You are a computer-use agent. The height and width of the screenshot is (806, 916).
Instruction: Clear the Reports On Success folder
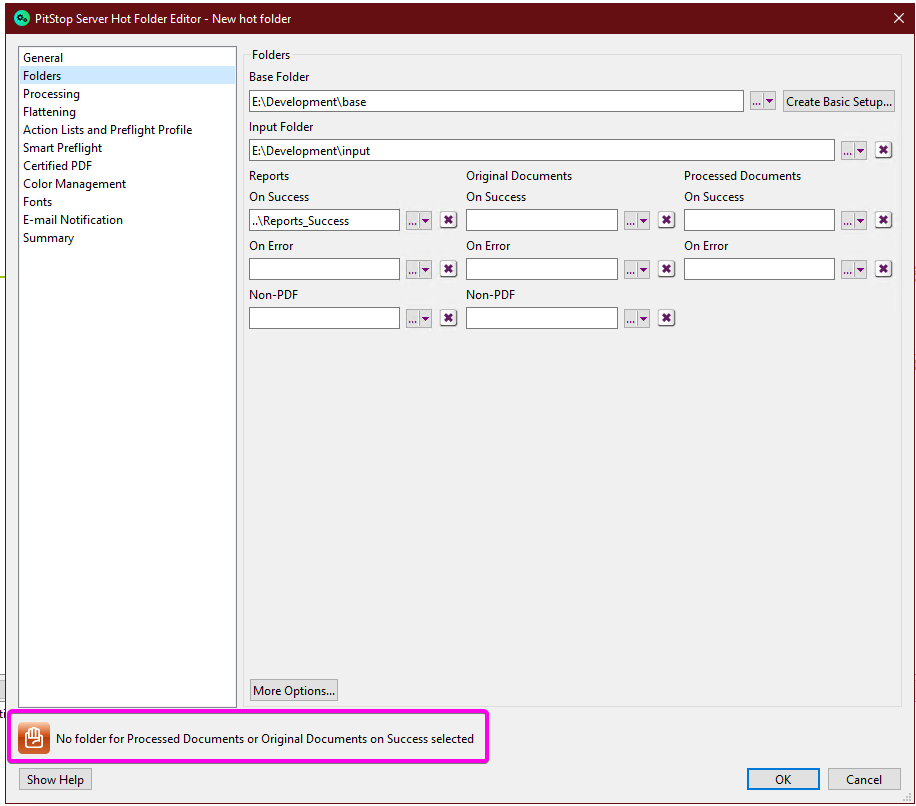448,220
